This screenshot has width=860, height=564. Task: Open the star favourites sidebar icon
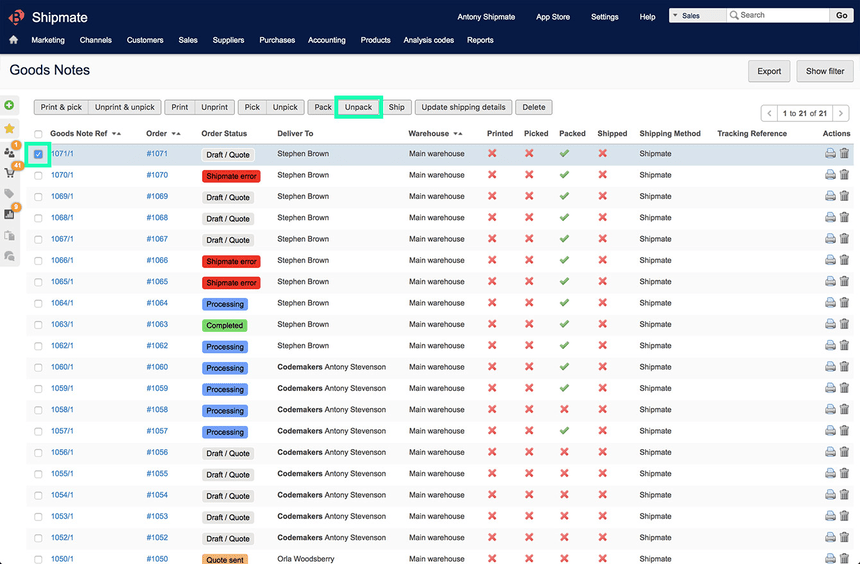click(x=9, y=128)
